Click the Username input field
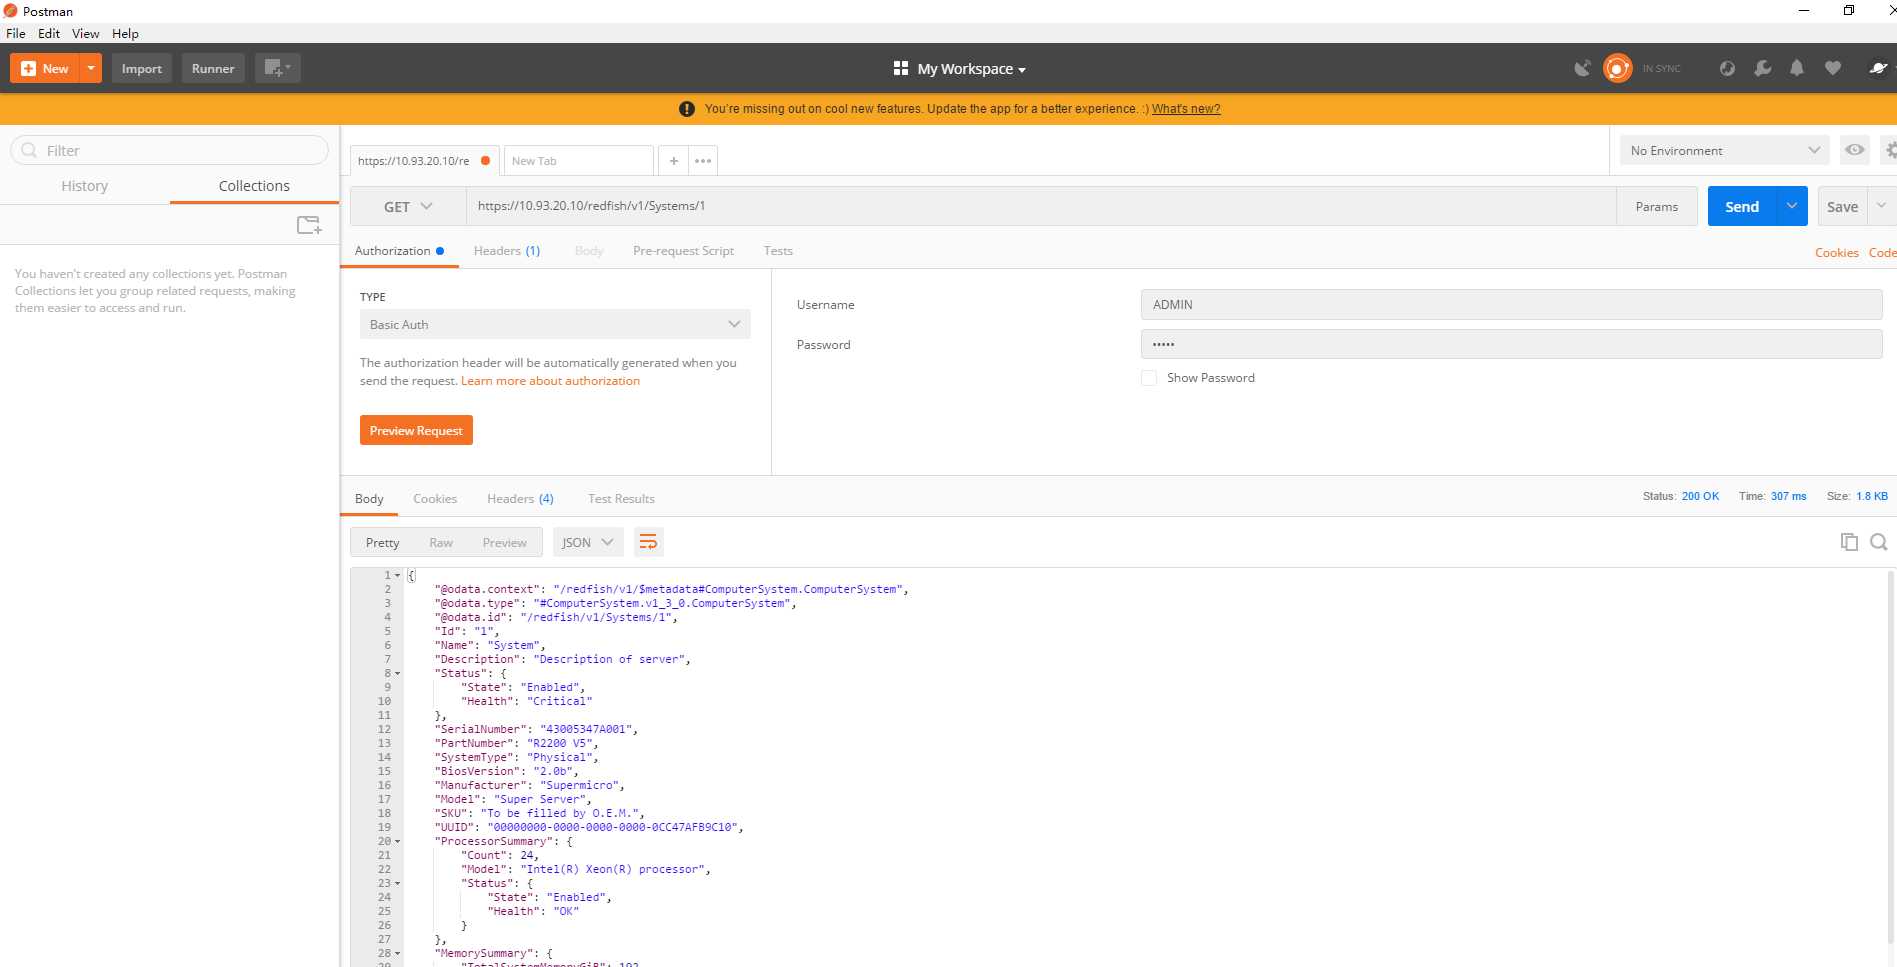The image size is (1897, 967). click(x=1511, y=304)
